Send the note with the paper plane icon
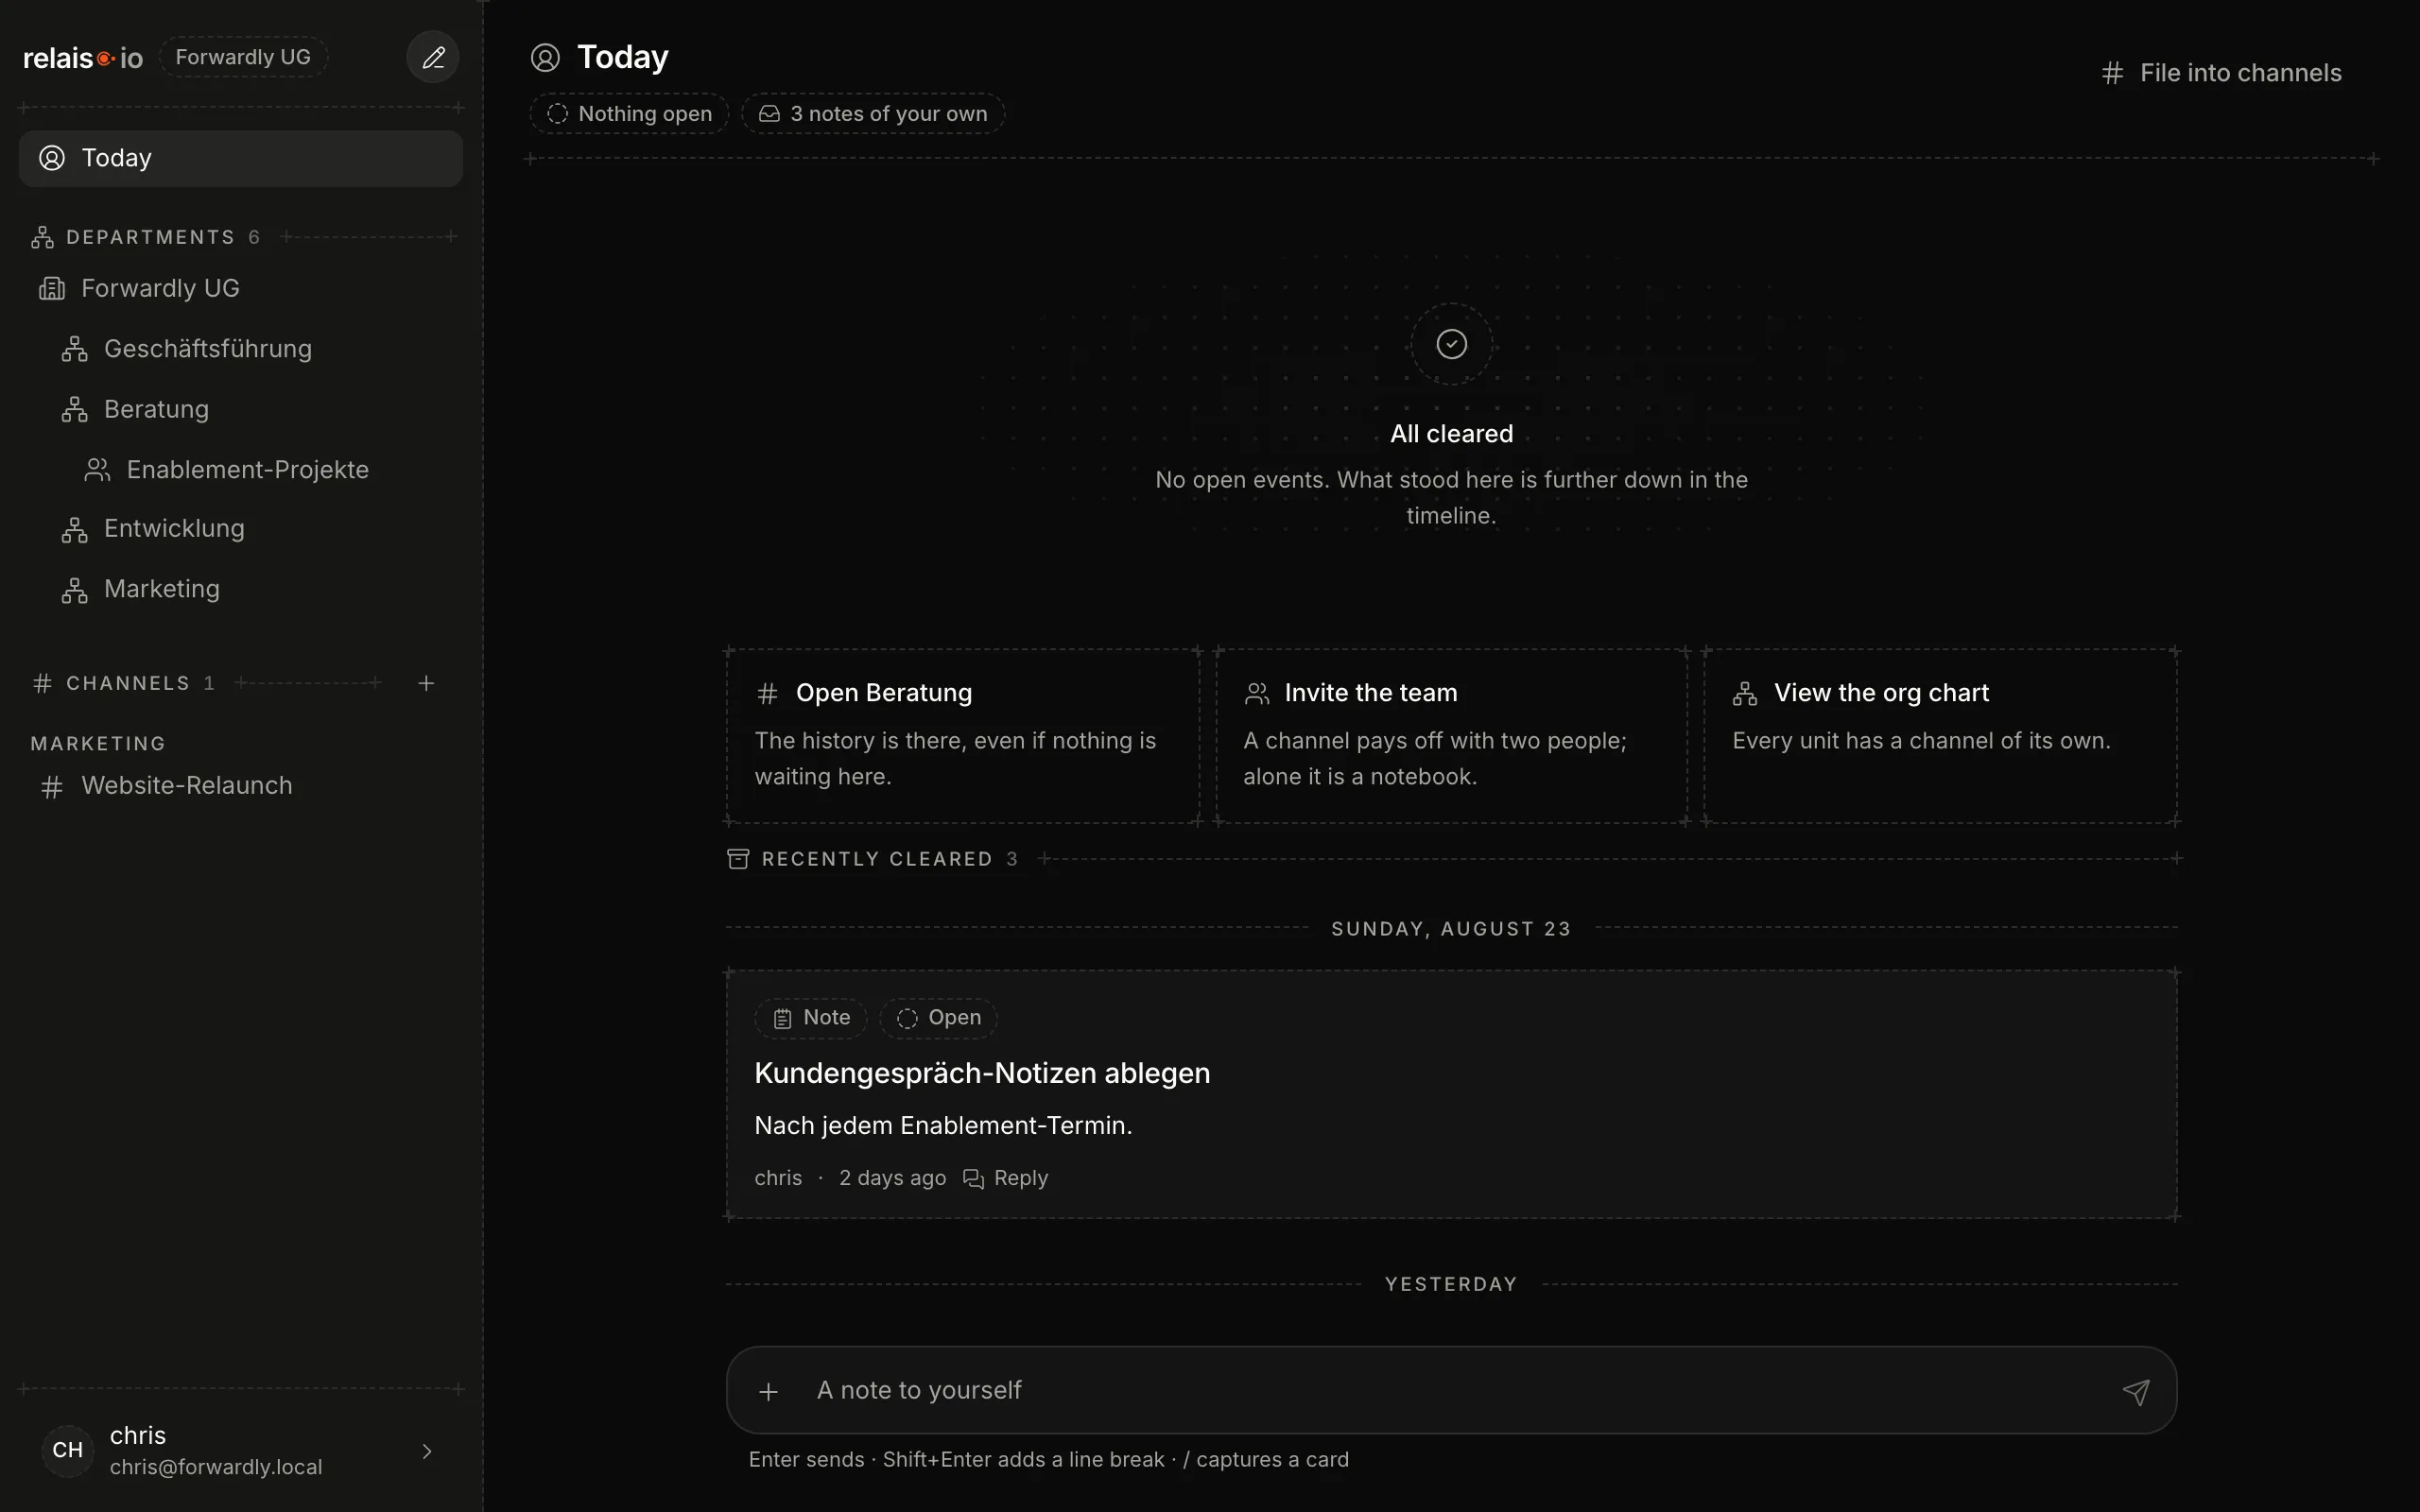 point(2136,1391)
